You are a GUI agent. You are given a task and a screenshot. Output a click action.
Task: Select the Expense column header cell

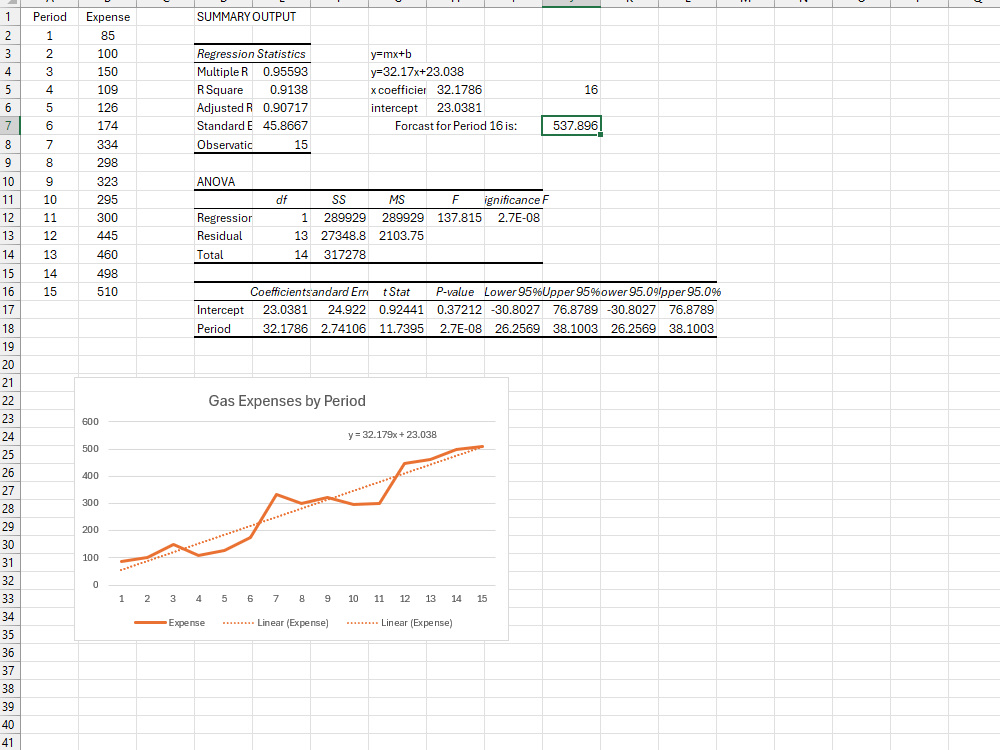click(108, 17)
